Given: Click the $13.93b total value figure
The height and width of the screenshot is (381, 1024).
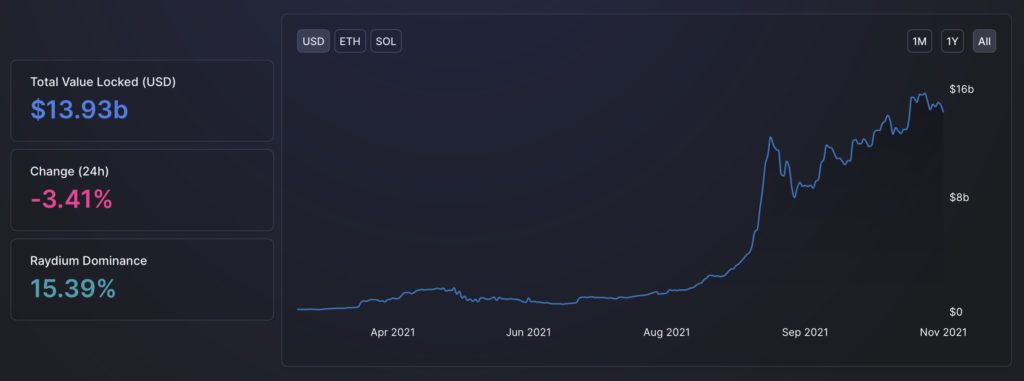Looking at the screenshot, I should (x=79, y=110).
